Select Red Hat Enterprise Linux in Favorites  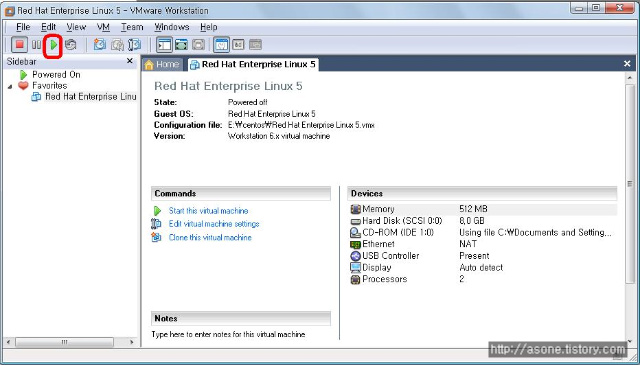click(90, 96)
